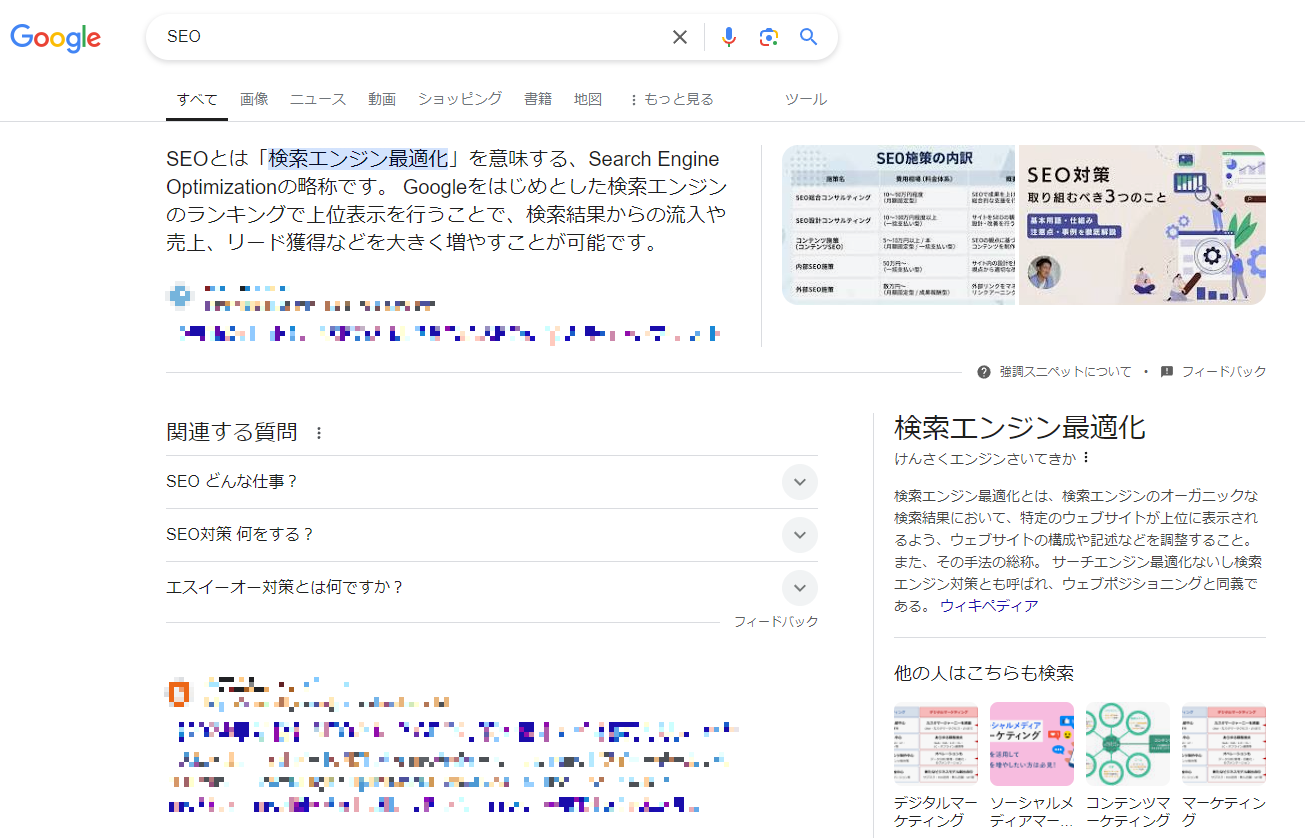This screenshot has height=838, width=1305.
Task: Open the デジタルマーケティング related search thumbnail
Action: click(x=934, y=744)
